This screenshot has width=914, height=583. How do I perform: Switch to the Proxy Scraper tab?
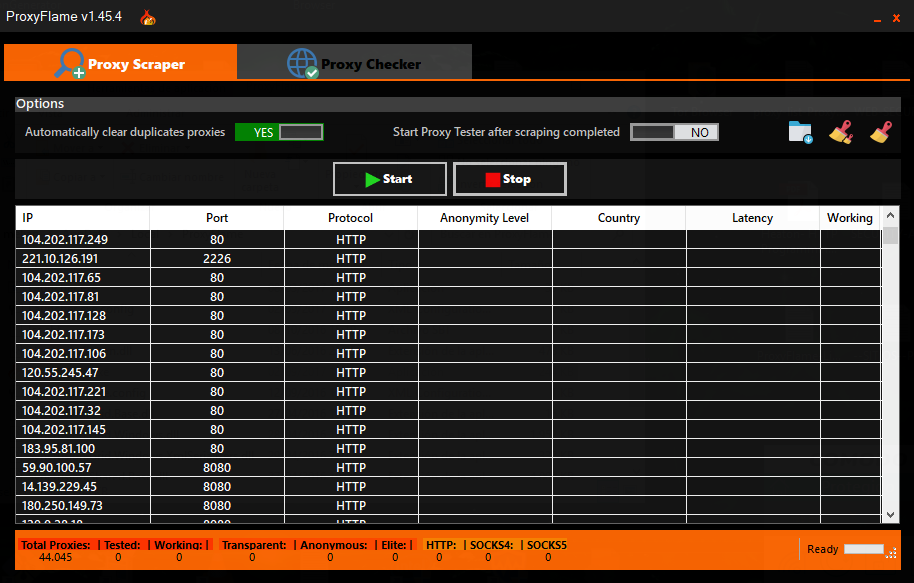pyautogui.click(x=121, y=62)
